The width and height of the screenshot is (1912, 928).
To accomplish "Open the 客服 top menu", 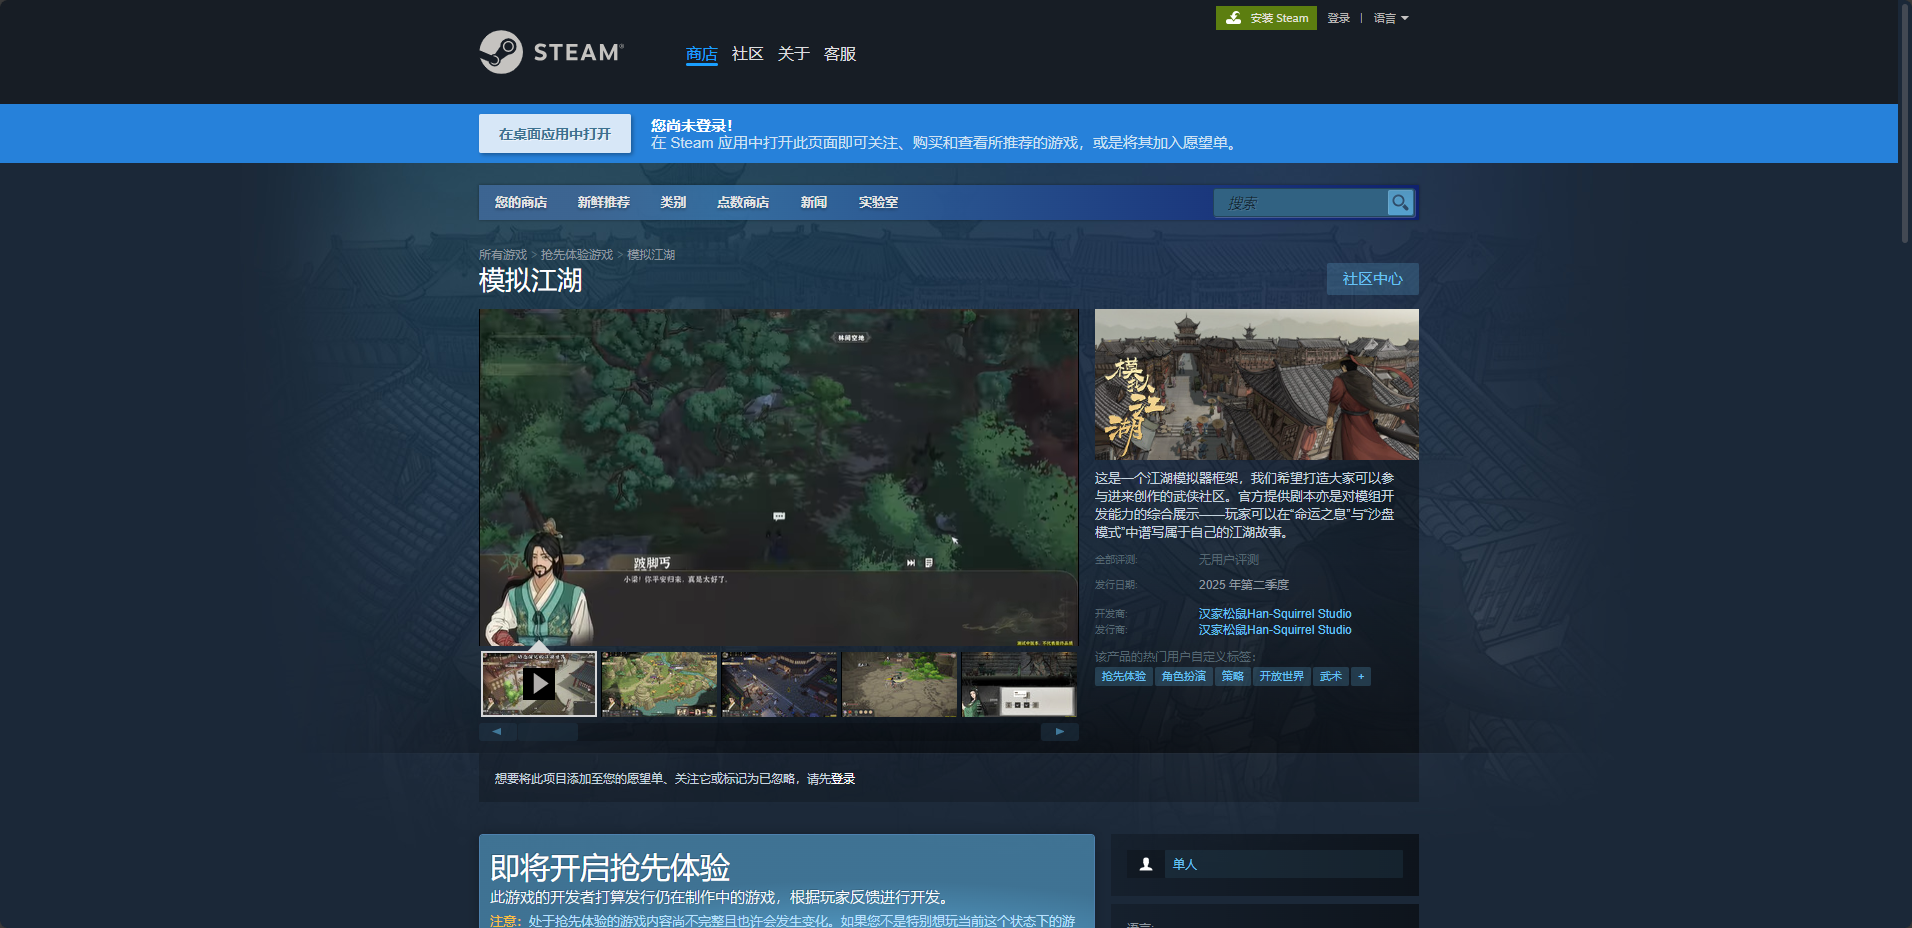I will click(x=839, y=54).
